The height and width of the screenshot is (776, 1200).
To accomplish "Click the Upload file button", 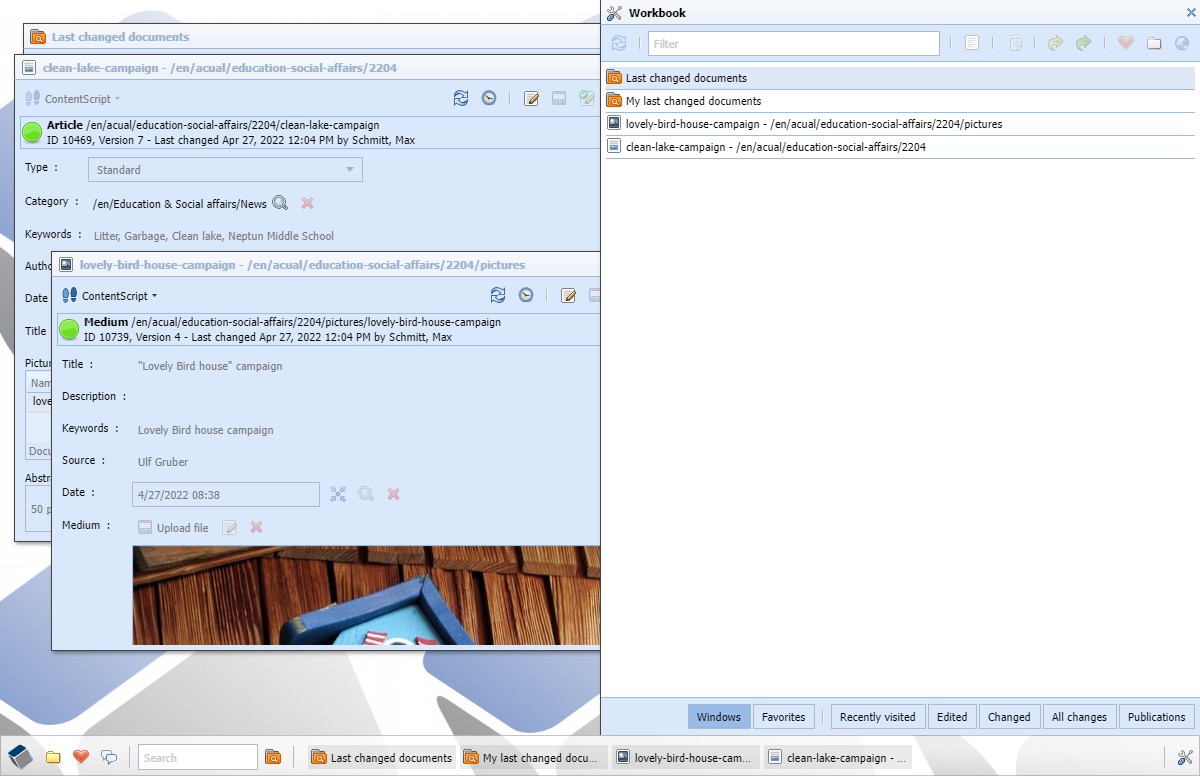I will point(174,527).
